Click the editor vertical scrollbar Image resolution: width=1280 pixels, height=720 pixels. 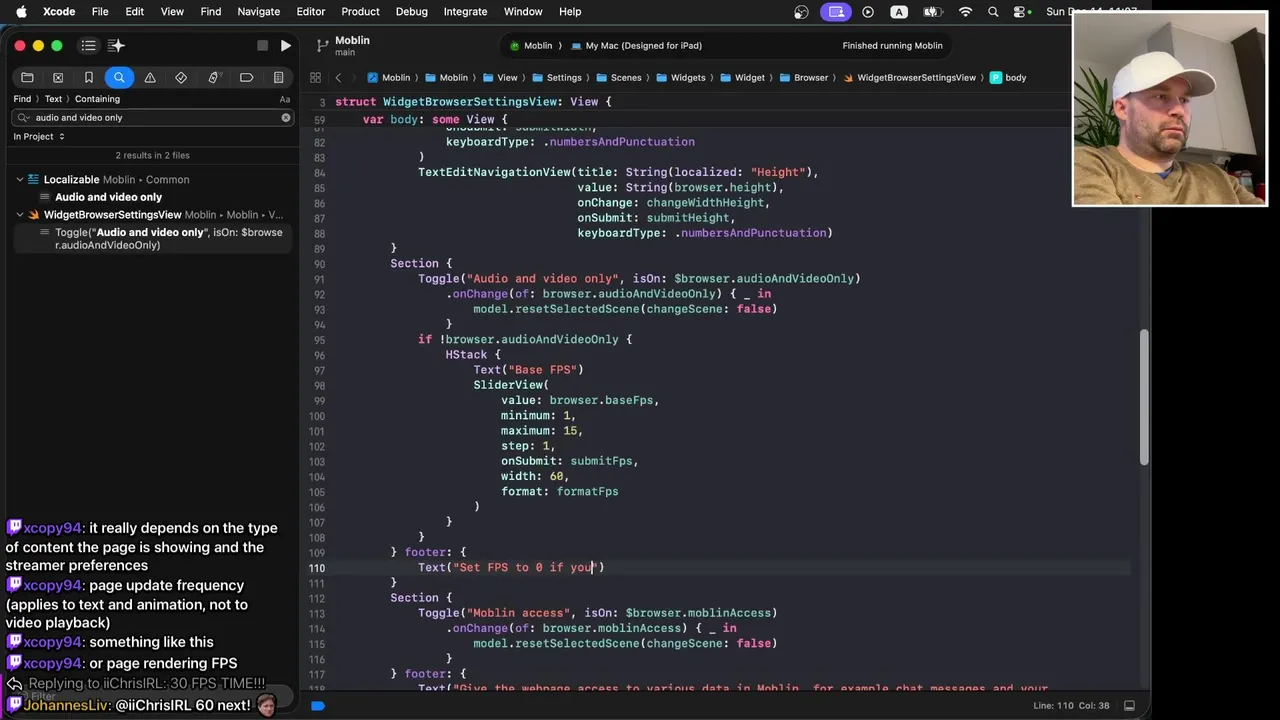coord(1144,397)
